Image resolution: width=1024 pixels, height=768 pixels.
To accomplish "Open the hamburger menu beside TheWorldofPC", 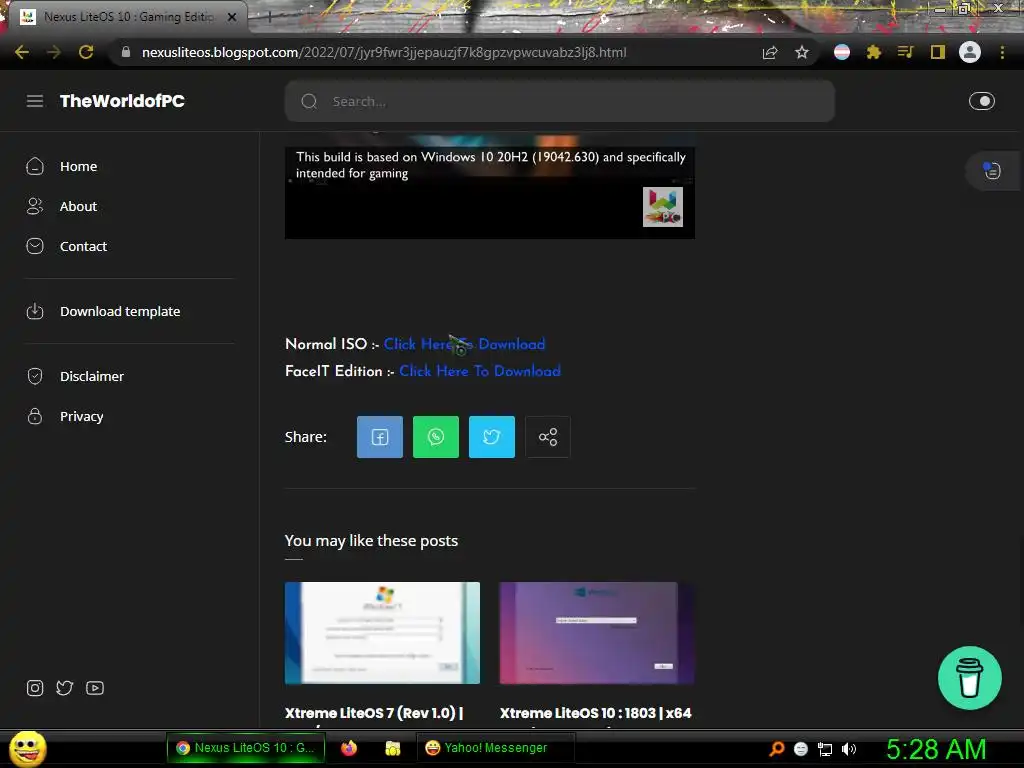I will point(35,101).
